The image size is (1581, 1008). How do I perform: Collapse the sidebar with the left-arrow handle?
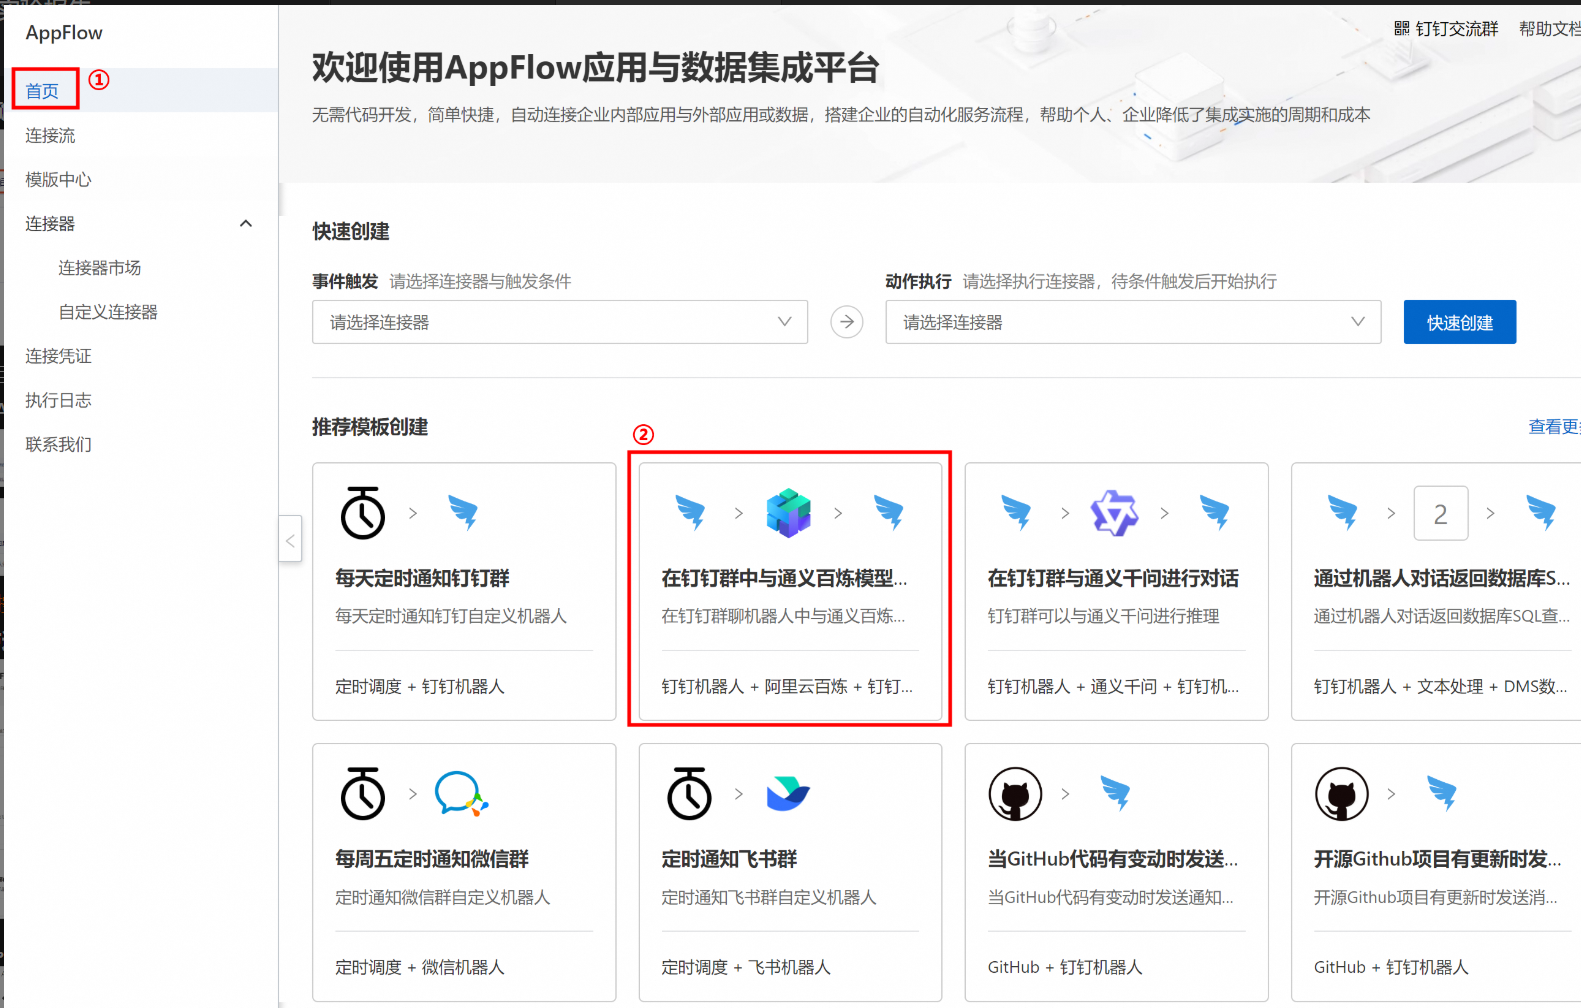(290, 540)
